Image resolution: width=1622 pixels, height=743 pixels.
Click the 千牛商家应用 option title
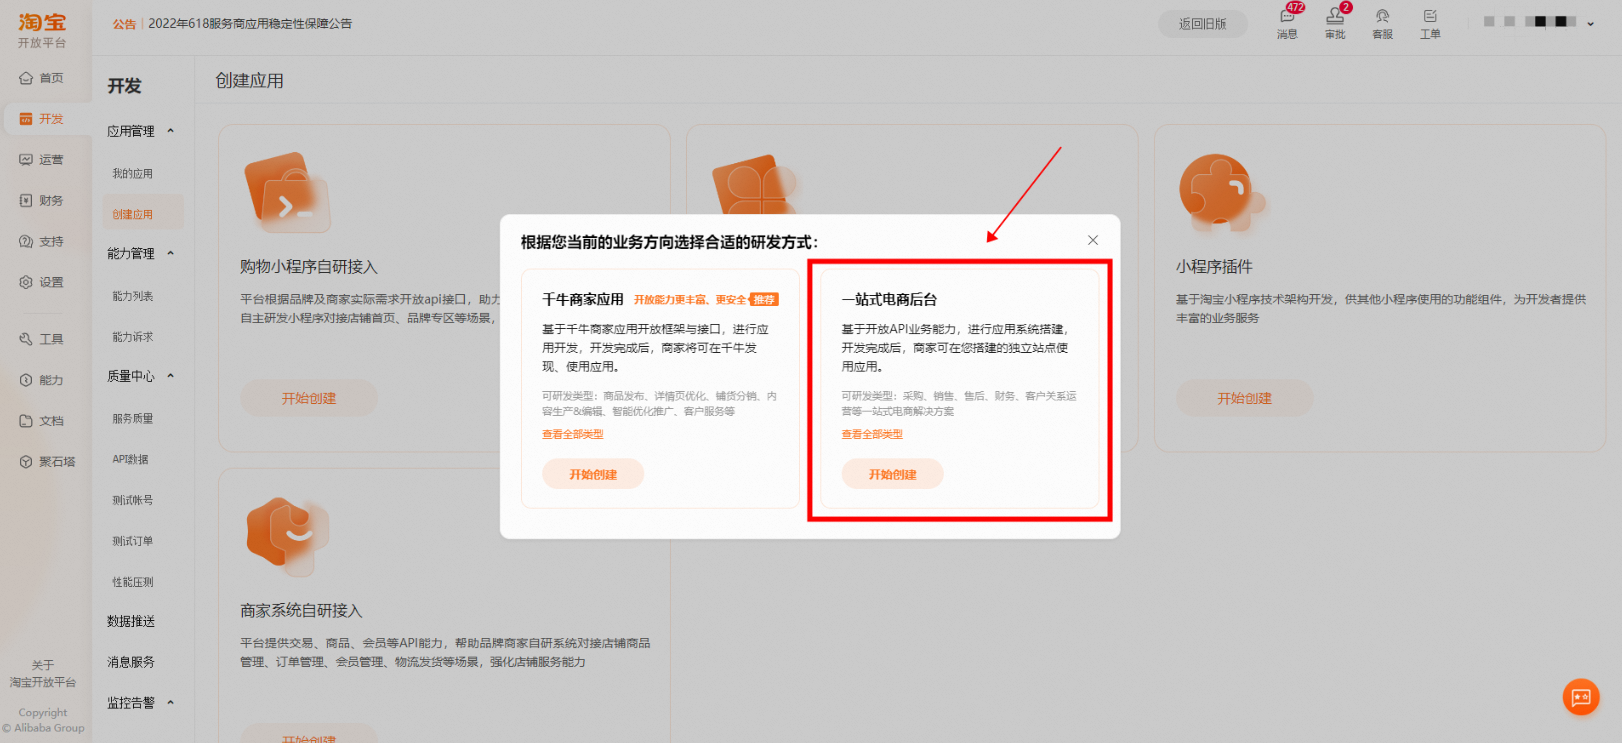(x=583, y=299)
